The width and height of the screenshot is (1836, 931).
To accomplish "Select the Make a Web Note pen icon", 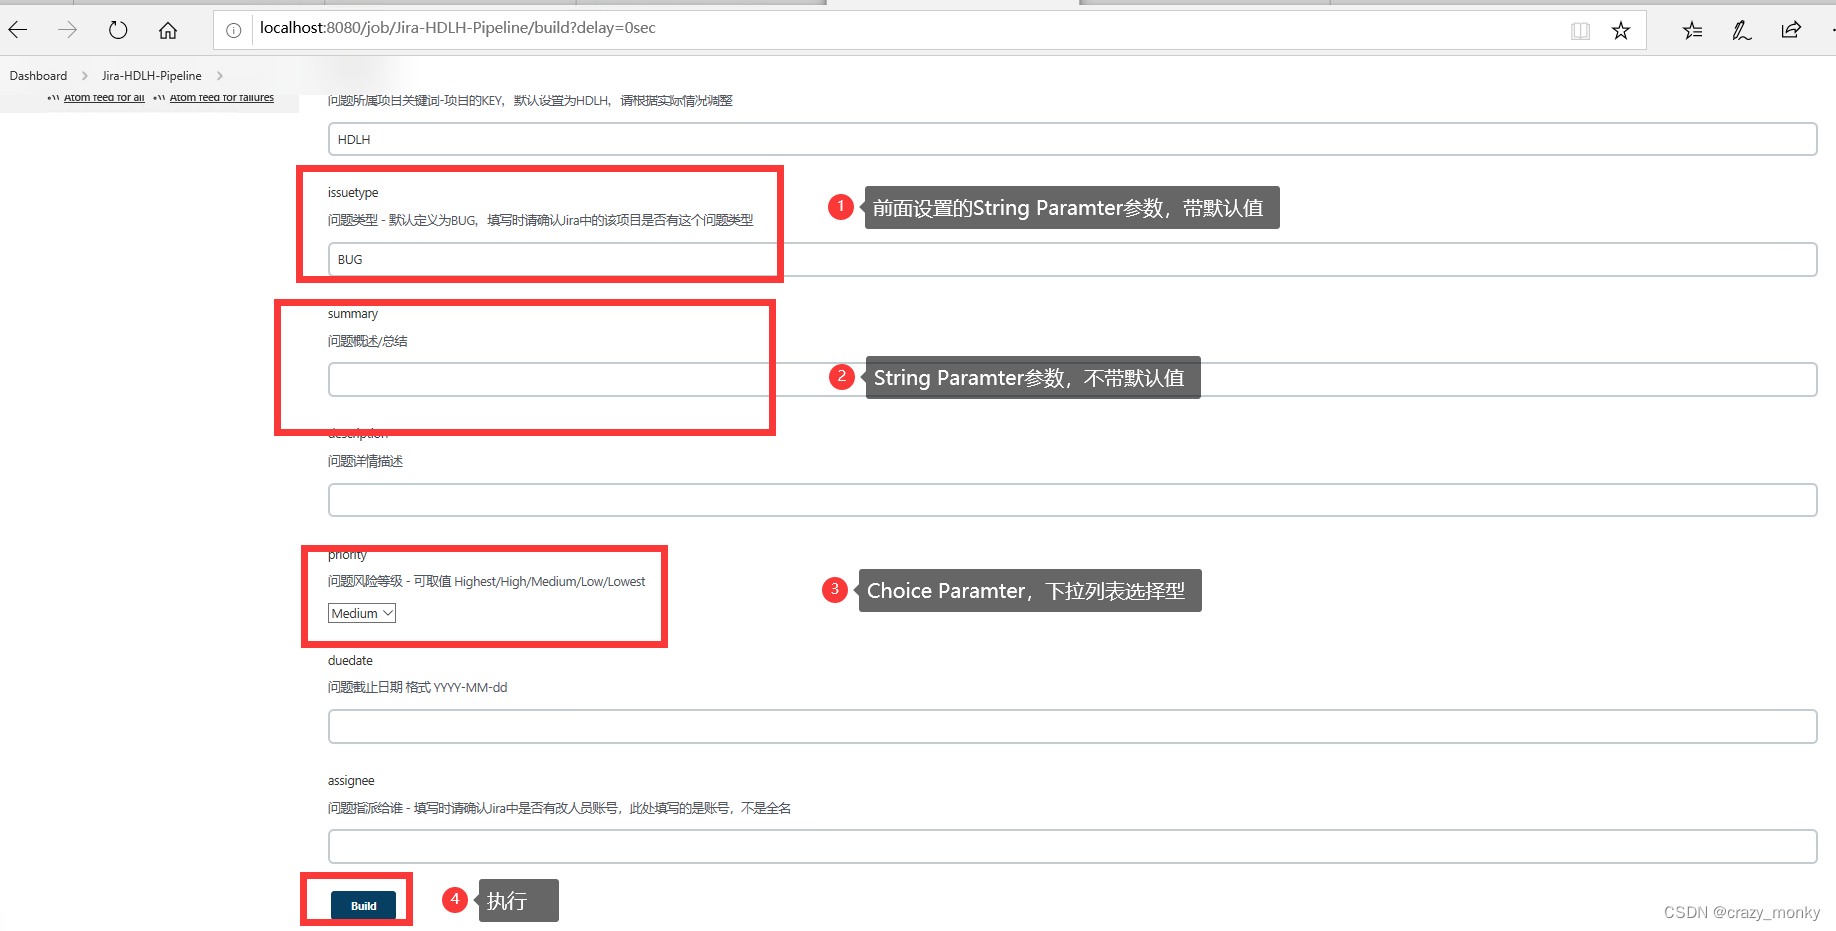I will click(1741, 30).
